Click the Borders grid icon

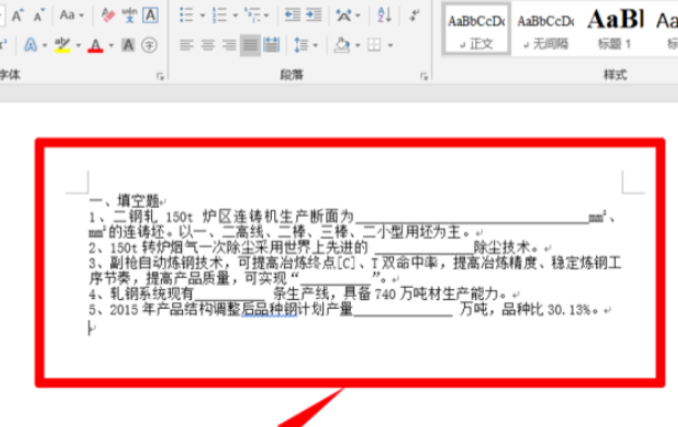(x=374, y=45)
